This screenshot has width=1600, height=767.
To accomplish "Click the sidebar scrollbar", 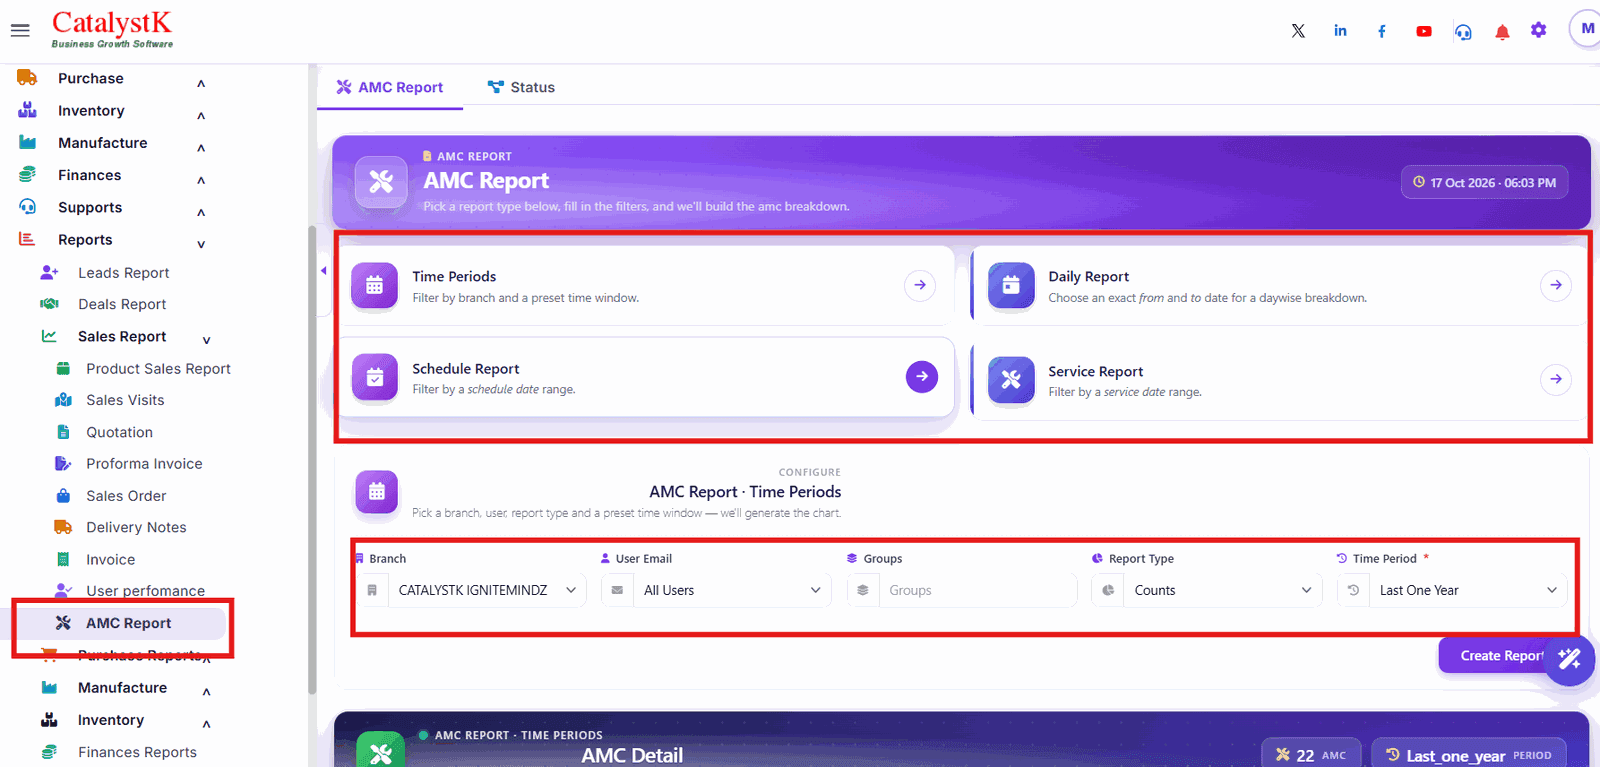I will [312, 460].
